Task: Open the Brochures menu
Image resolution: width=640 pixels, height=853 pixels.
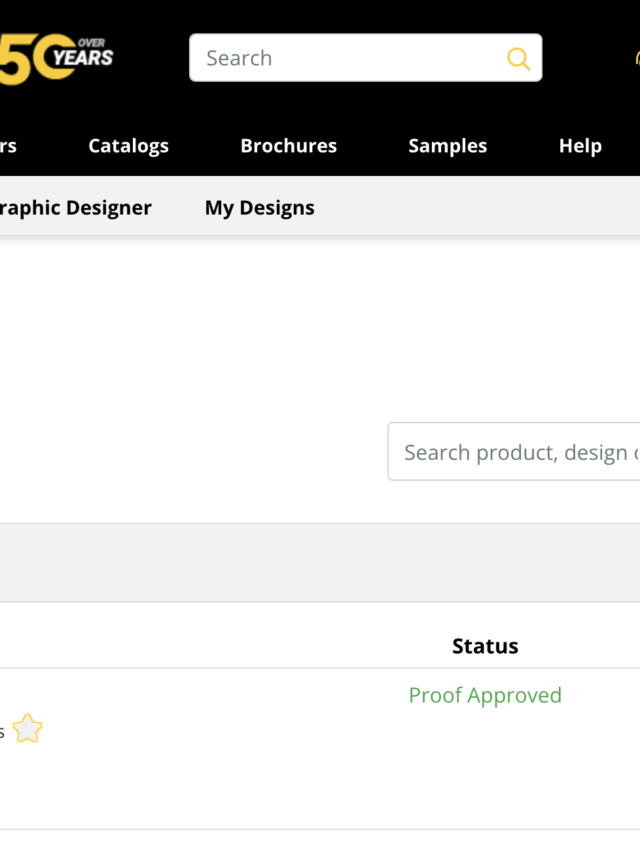Action: pyautogui.click(x=288, y=146)
